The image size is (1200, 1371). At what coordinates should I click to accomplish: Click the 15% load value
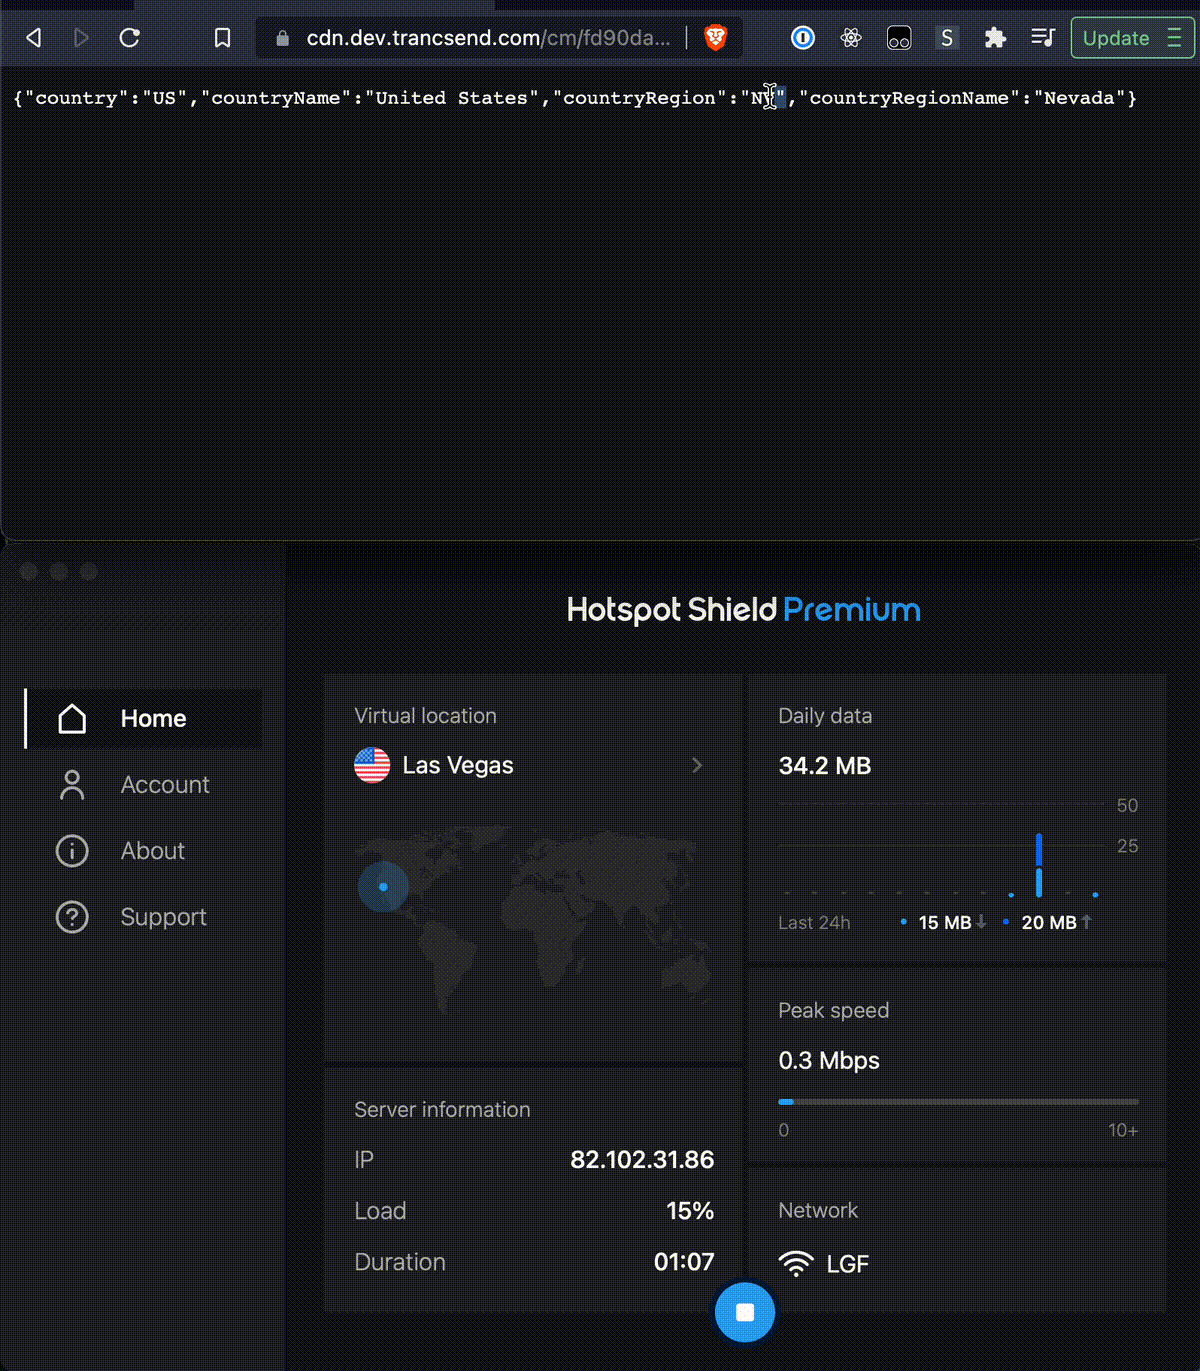click(x=690, y=1211)
